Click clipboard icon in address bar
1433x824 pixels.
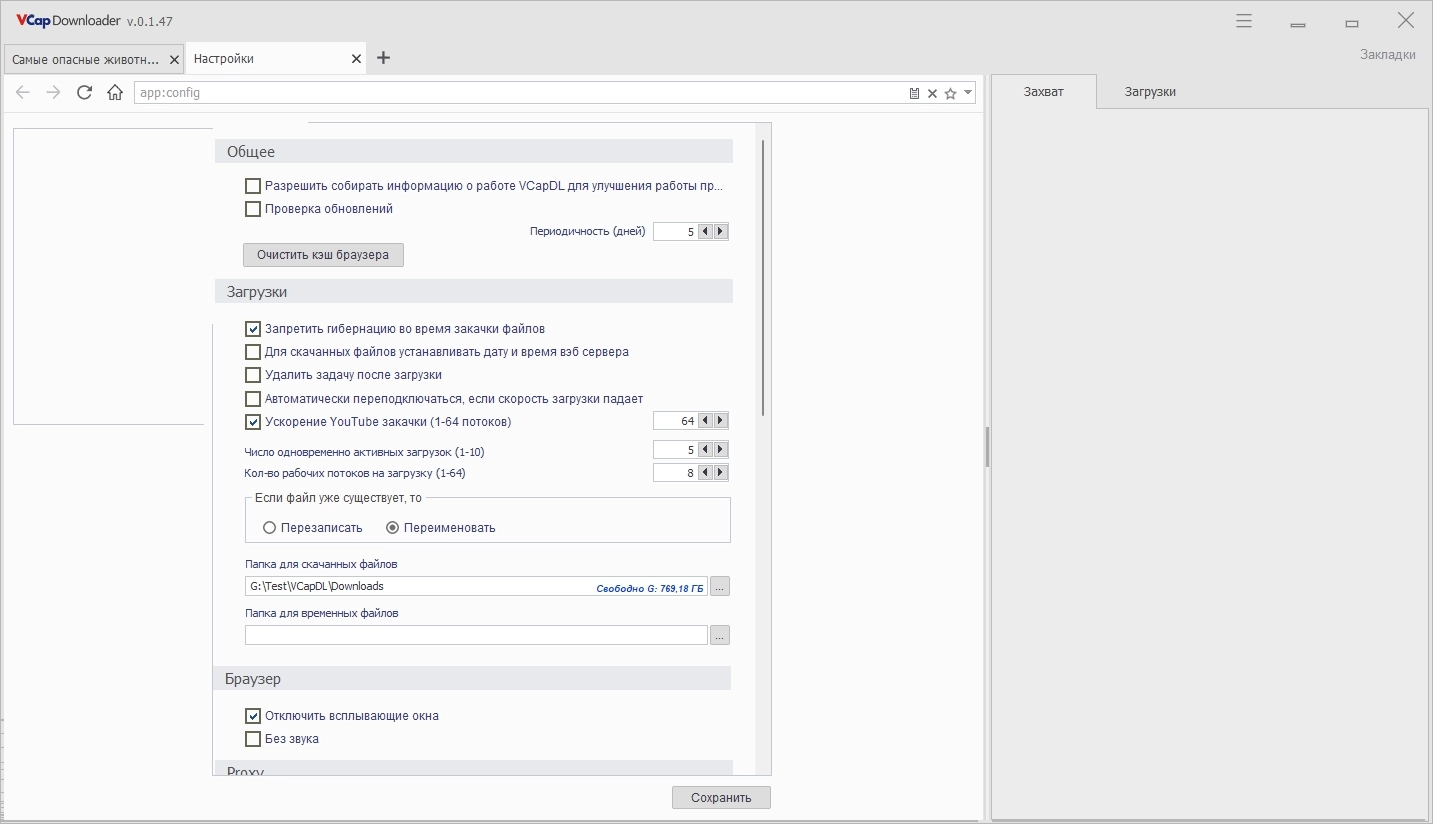914,93
